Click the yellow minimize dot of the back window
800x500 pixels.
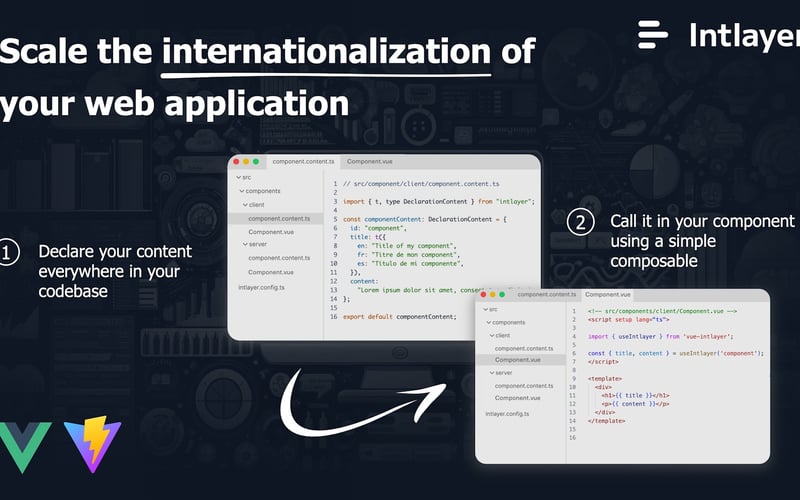(x=246, y=162)
